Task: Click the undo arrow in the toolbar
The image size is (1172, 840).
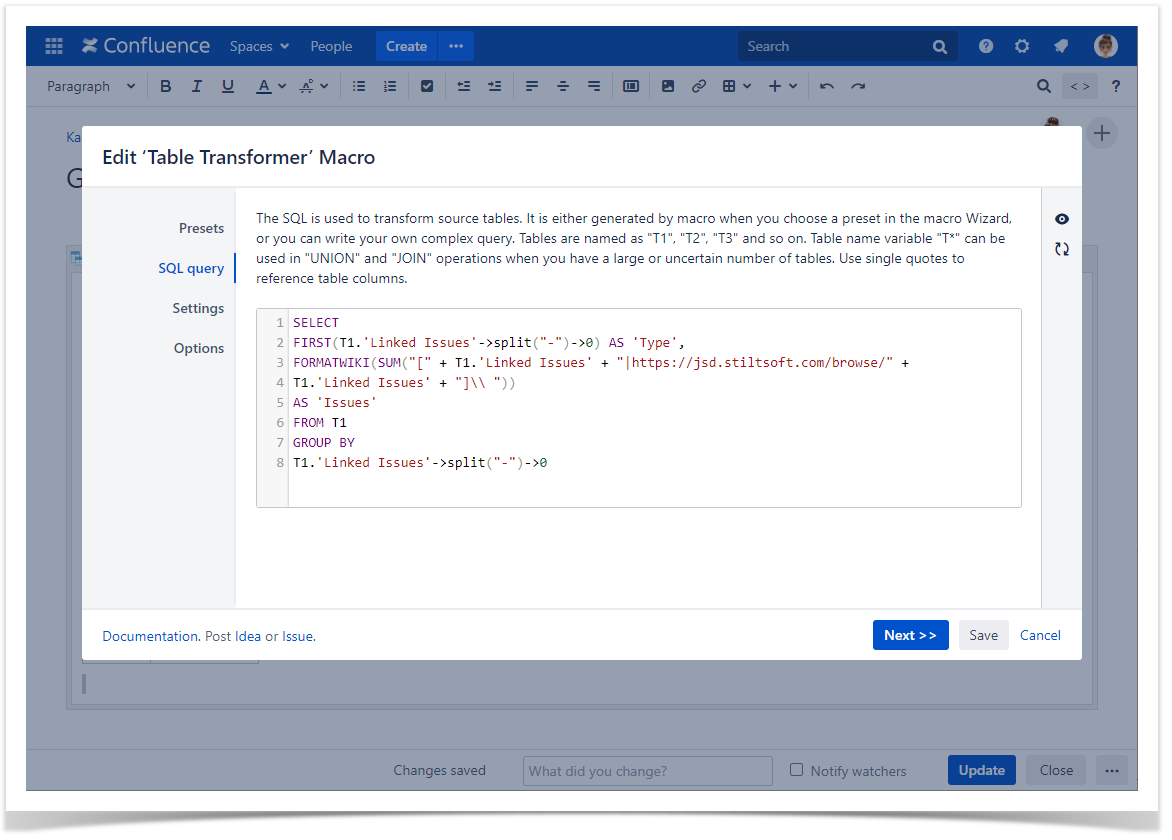Action: click(827, 87)
